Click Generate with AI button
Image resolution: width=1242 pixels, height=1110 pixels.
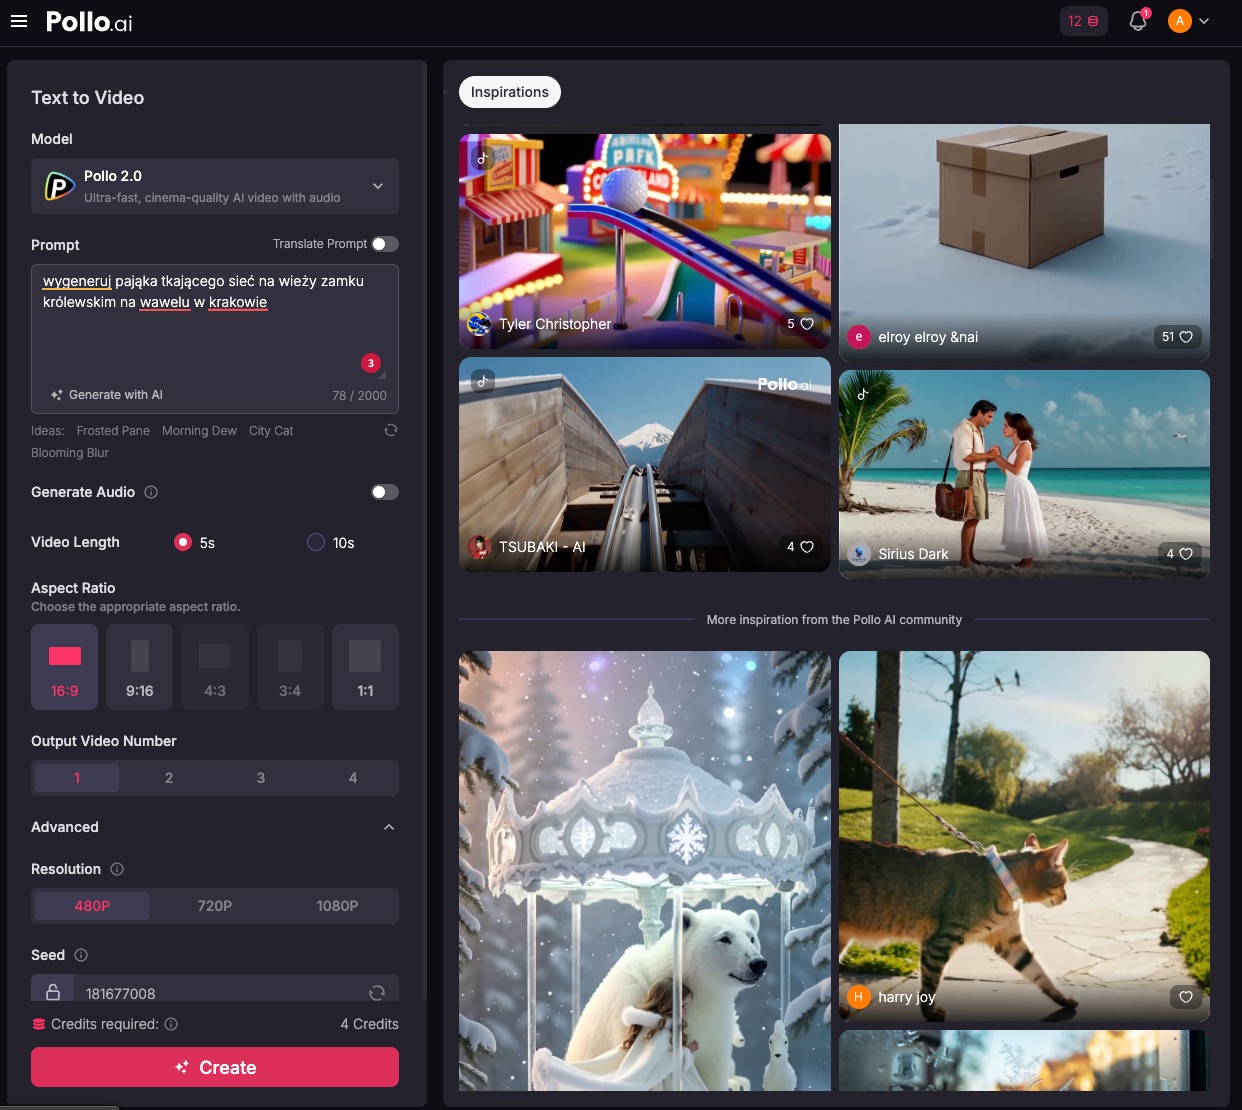tap(107, 395)
